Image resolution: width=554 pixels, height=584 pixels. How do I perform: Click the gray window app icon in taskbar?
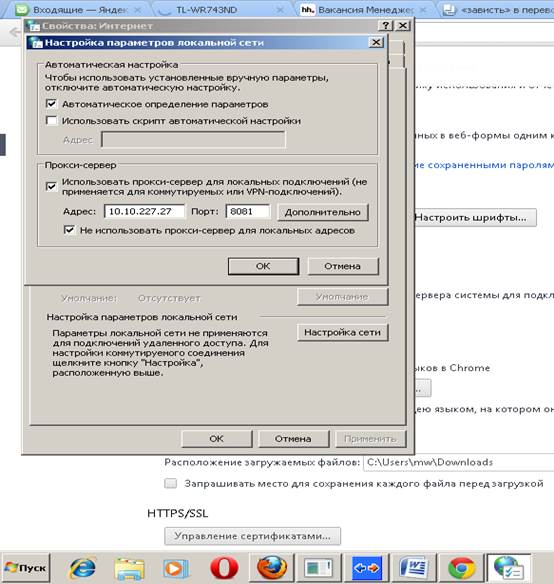(319, 568)
